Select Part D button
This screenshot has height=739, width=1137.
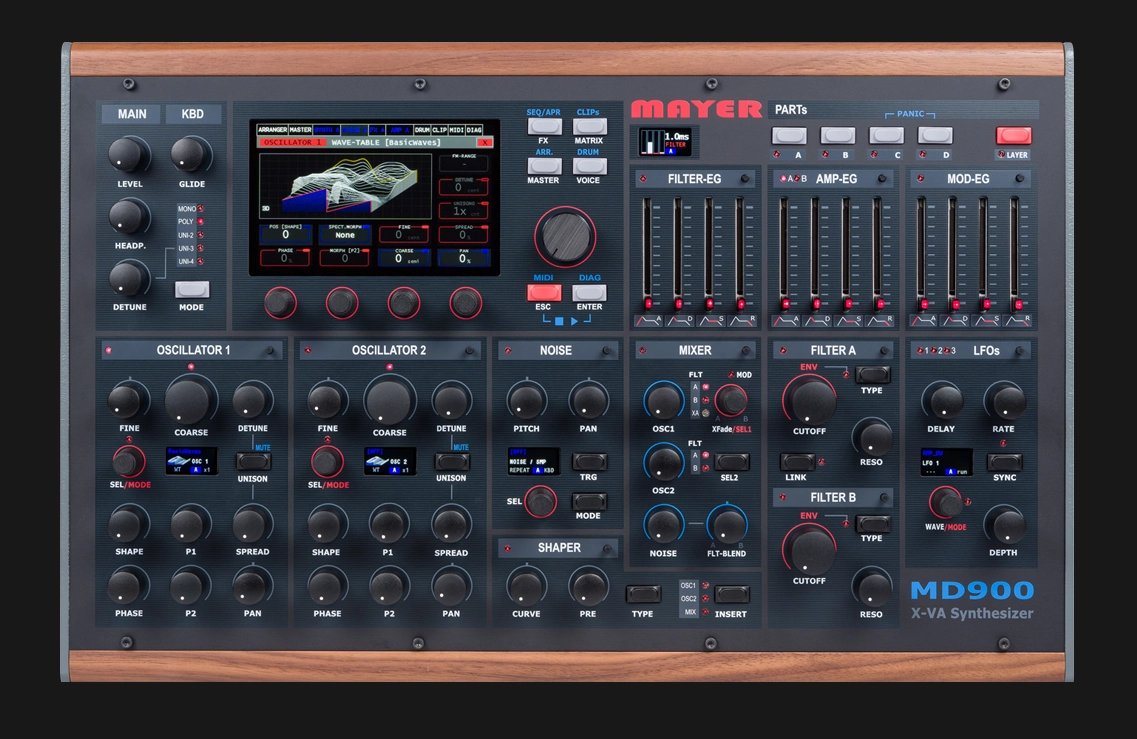pos(935,136)
